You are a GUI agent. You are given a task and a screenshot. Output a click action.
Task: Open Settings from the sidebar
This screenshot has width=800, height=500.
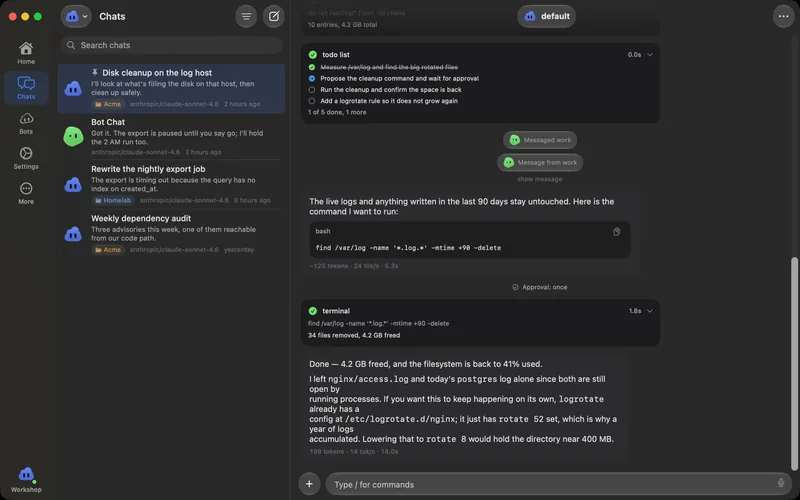click(26, 158)
